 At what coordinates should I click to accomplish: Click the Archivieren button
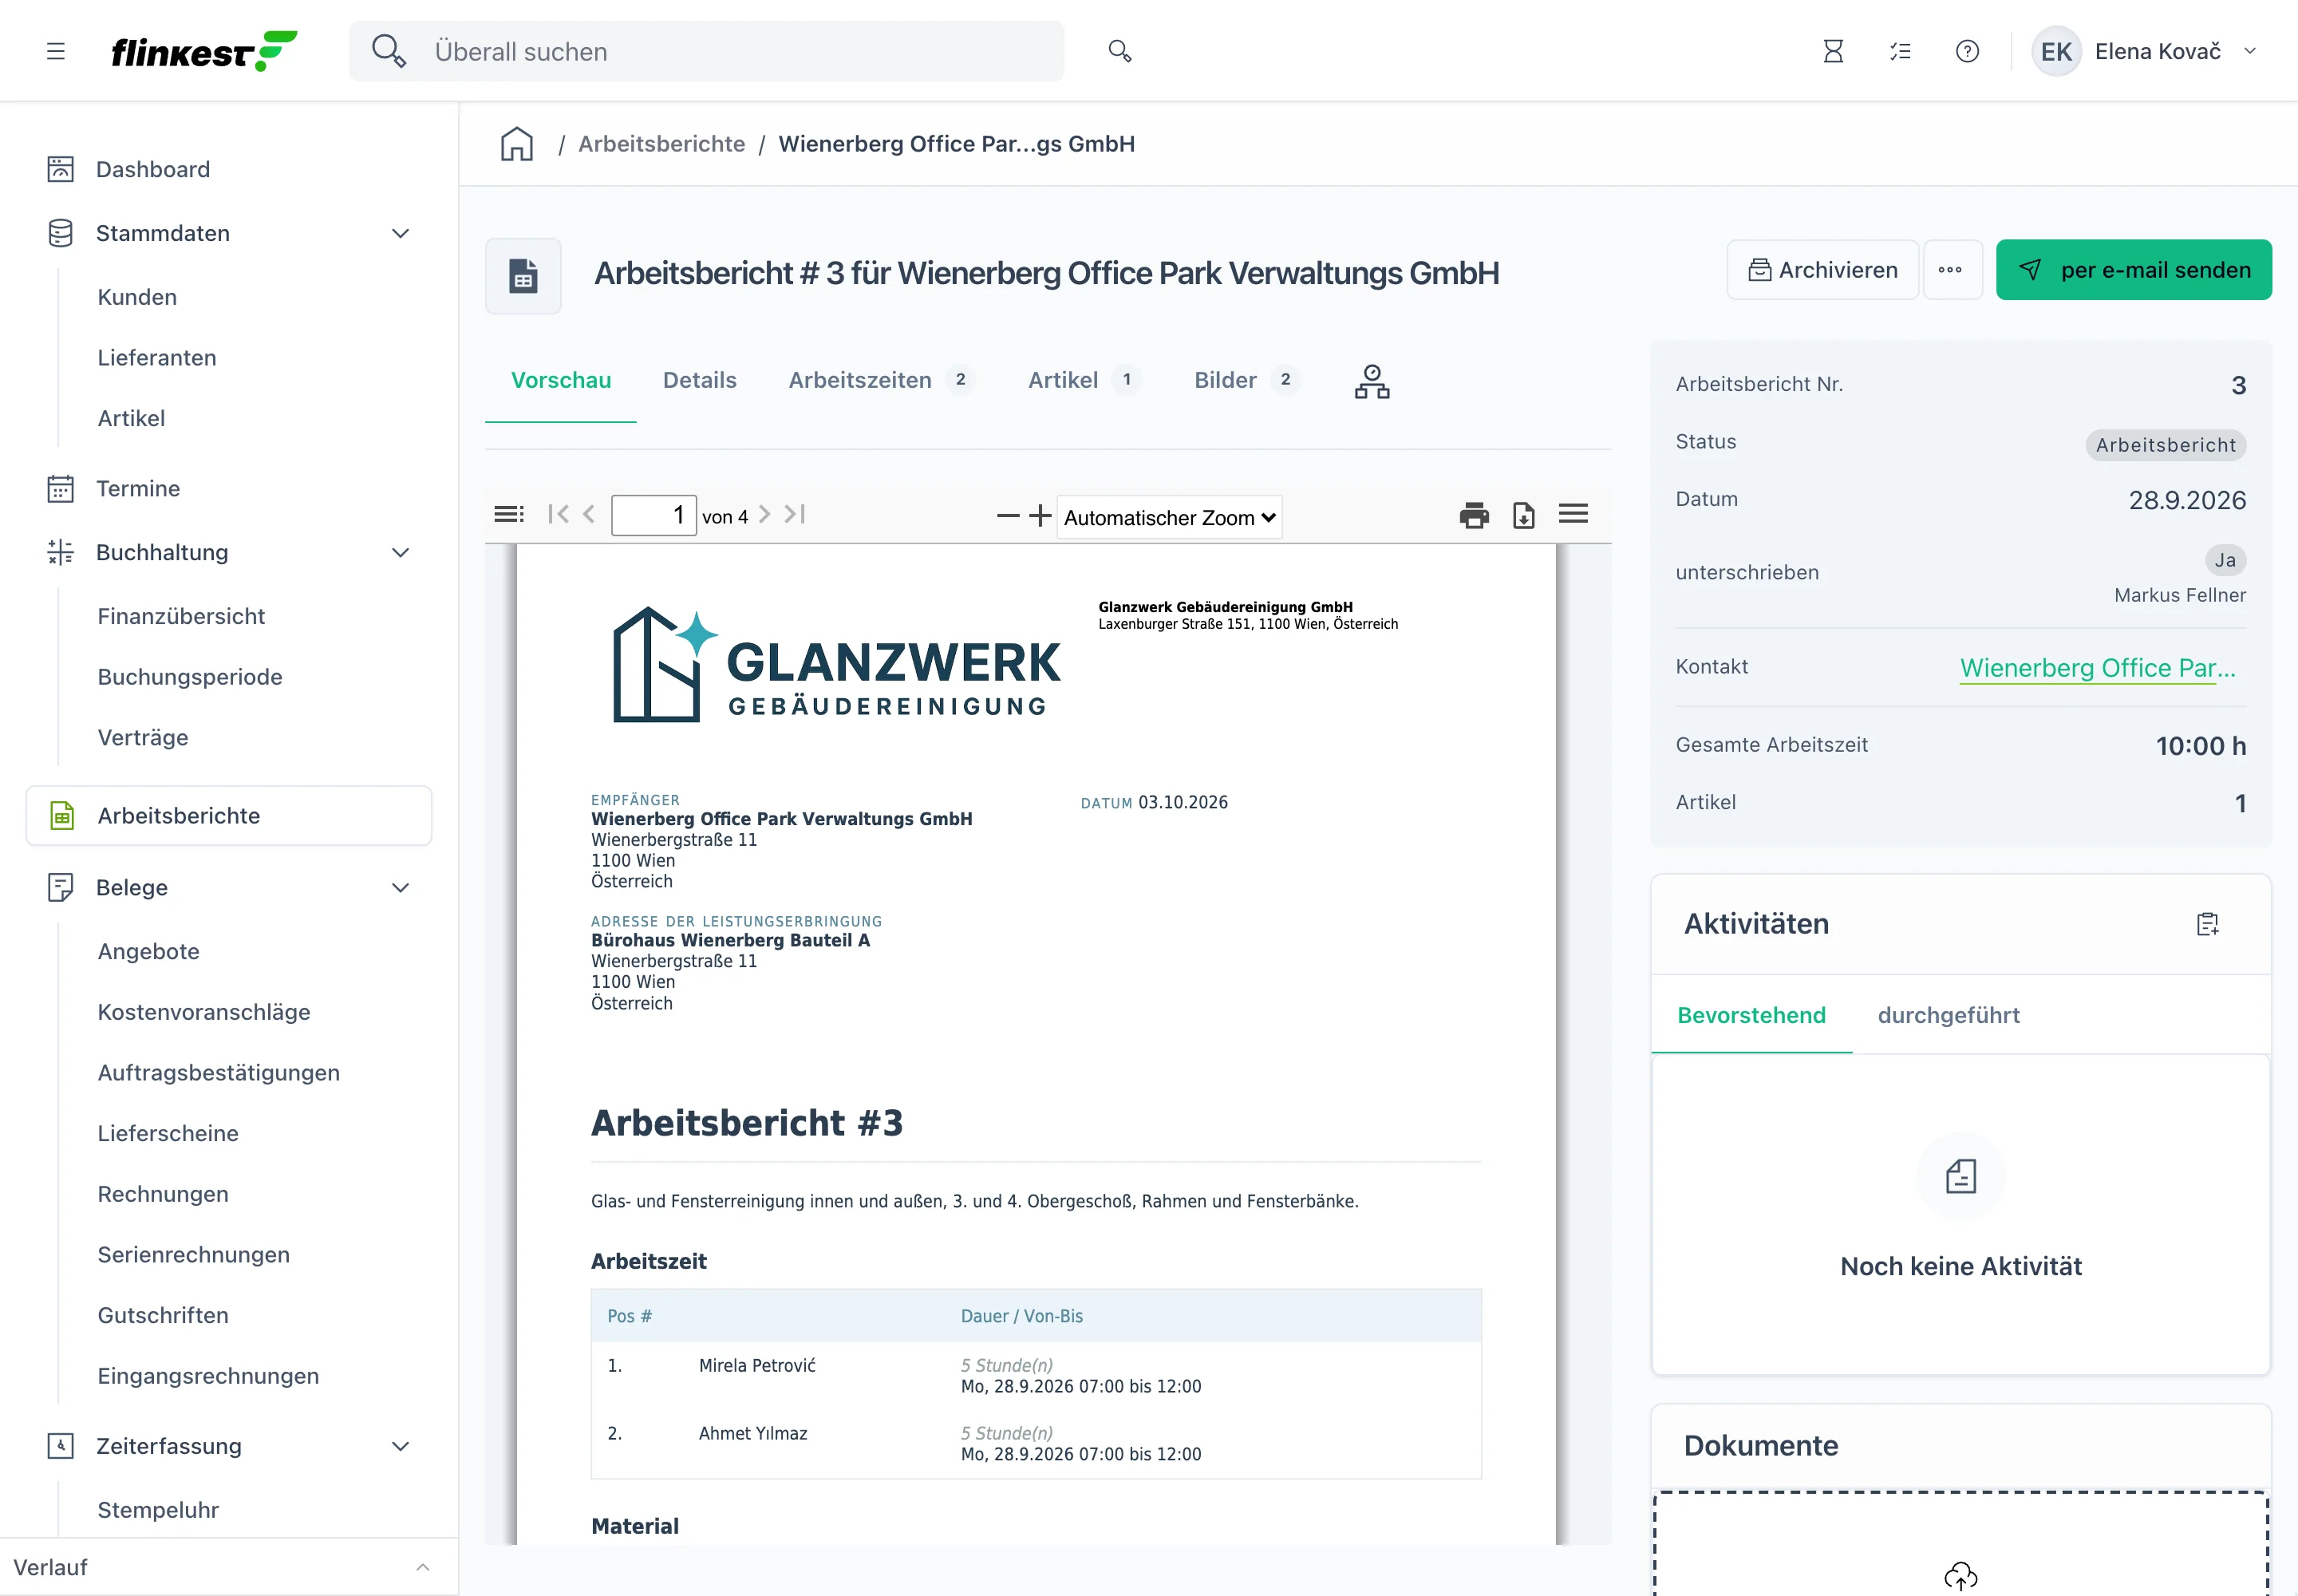click(1822, 270)
